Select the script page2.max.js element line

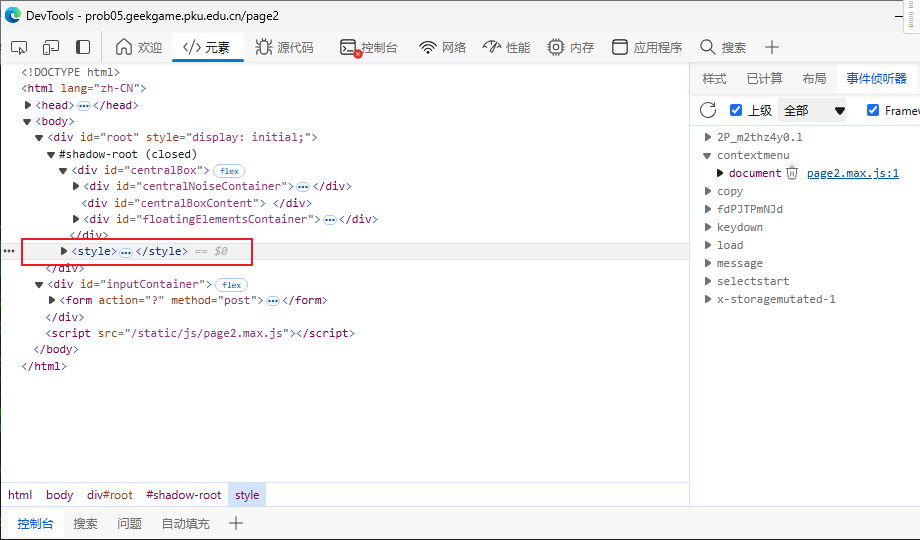(200, 333)
